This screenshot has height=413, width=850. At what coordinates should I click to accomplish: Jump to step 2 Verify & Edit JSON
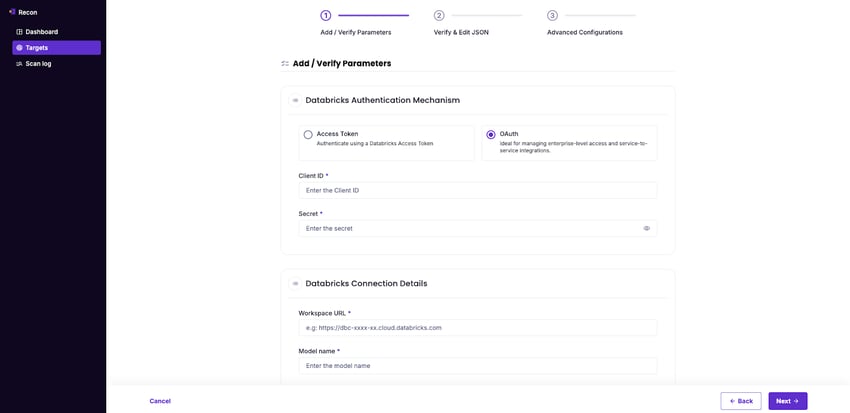439,16
